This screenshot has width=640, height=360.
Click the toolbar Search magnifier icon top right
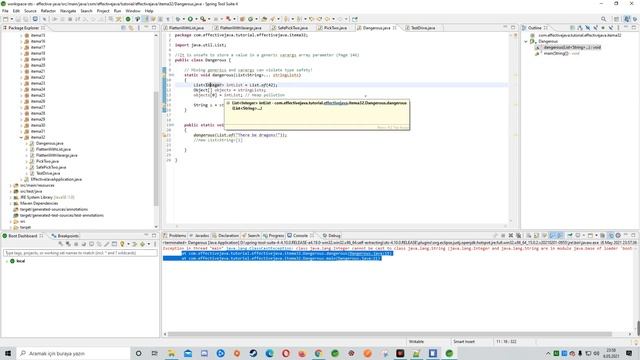603,19
